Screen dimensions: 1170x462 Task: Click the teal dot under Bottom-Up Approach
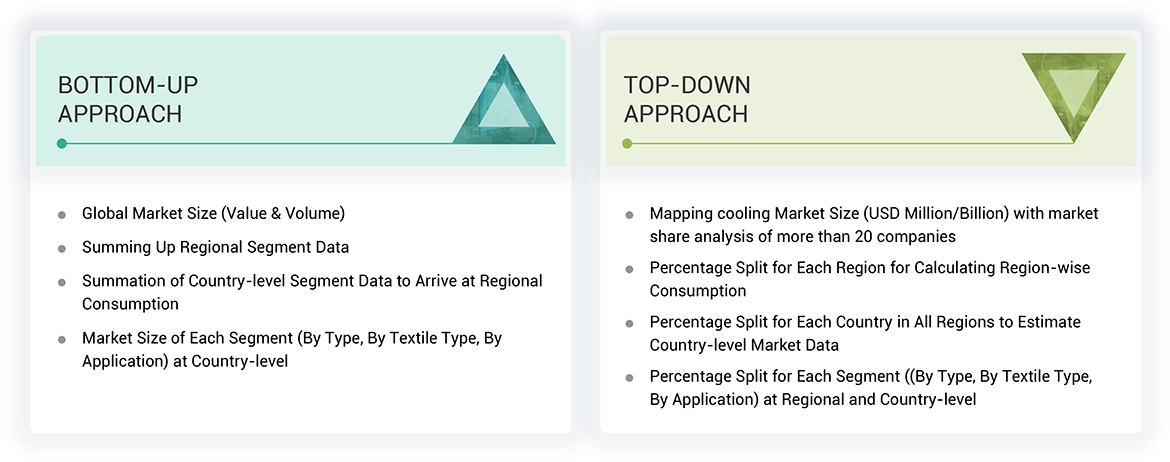pos(62,144)
